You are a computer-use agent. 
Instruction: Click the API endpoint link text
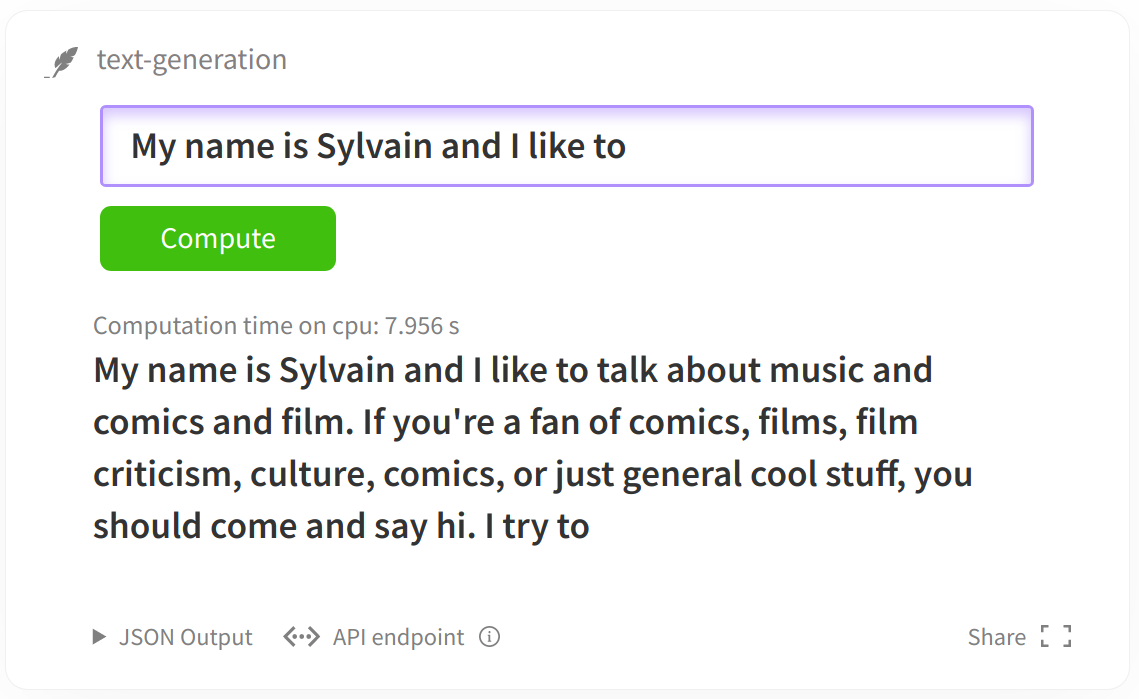point(398,637)
